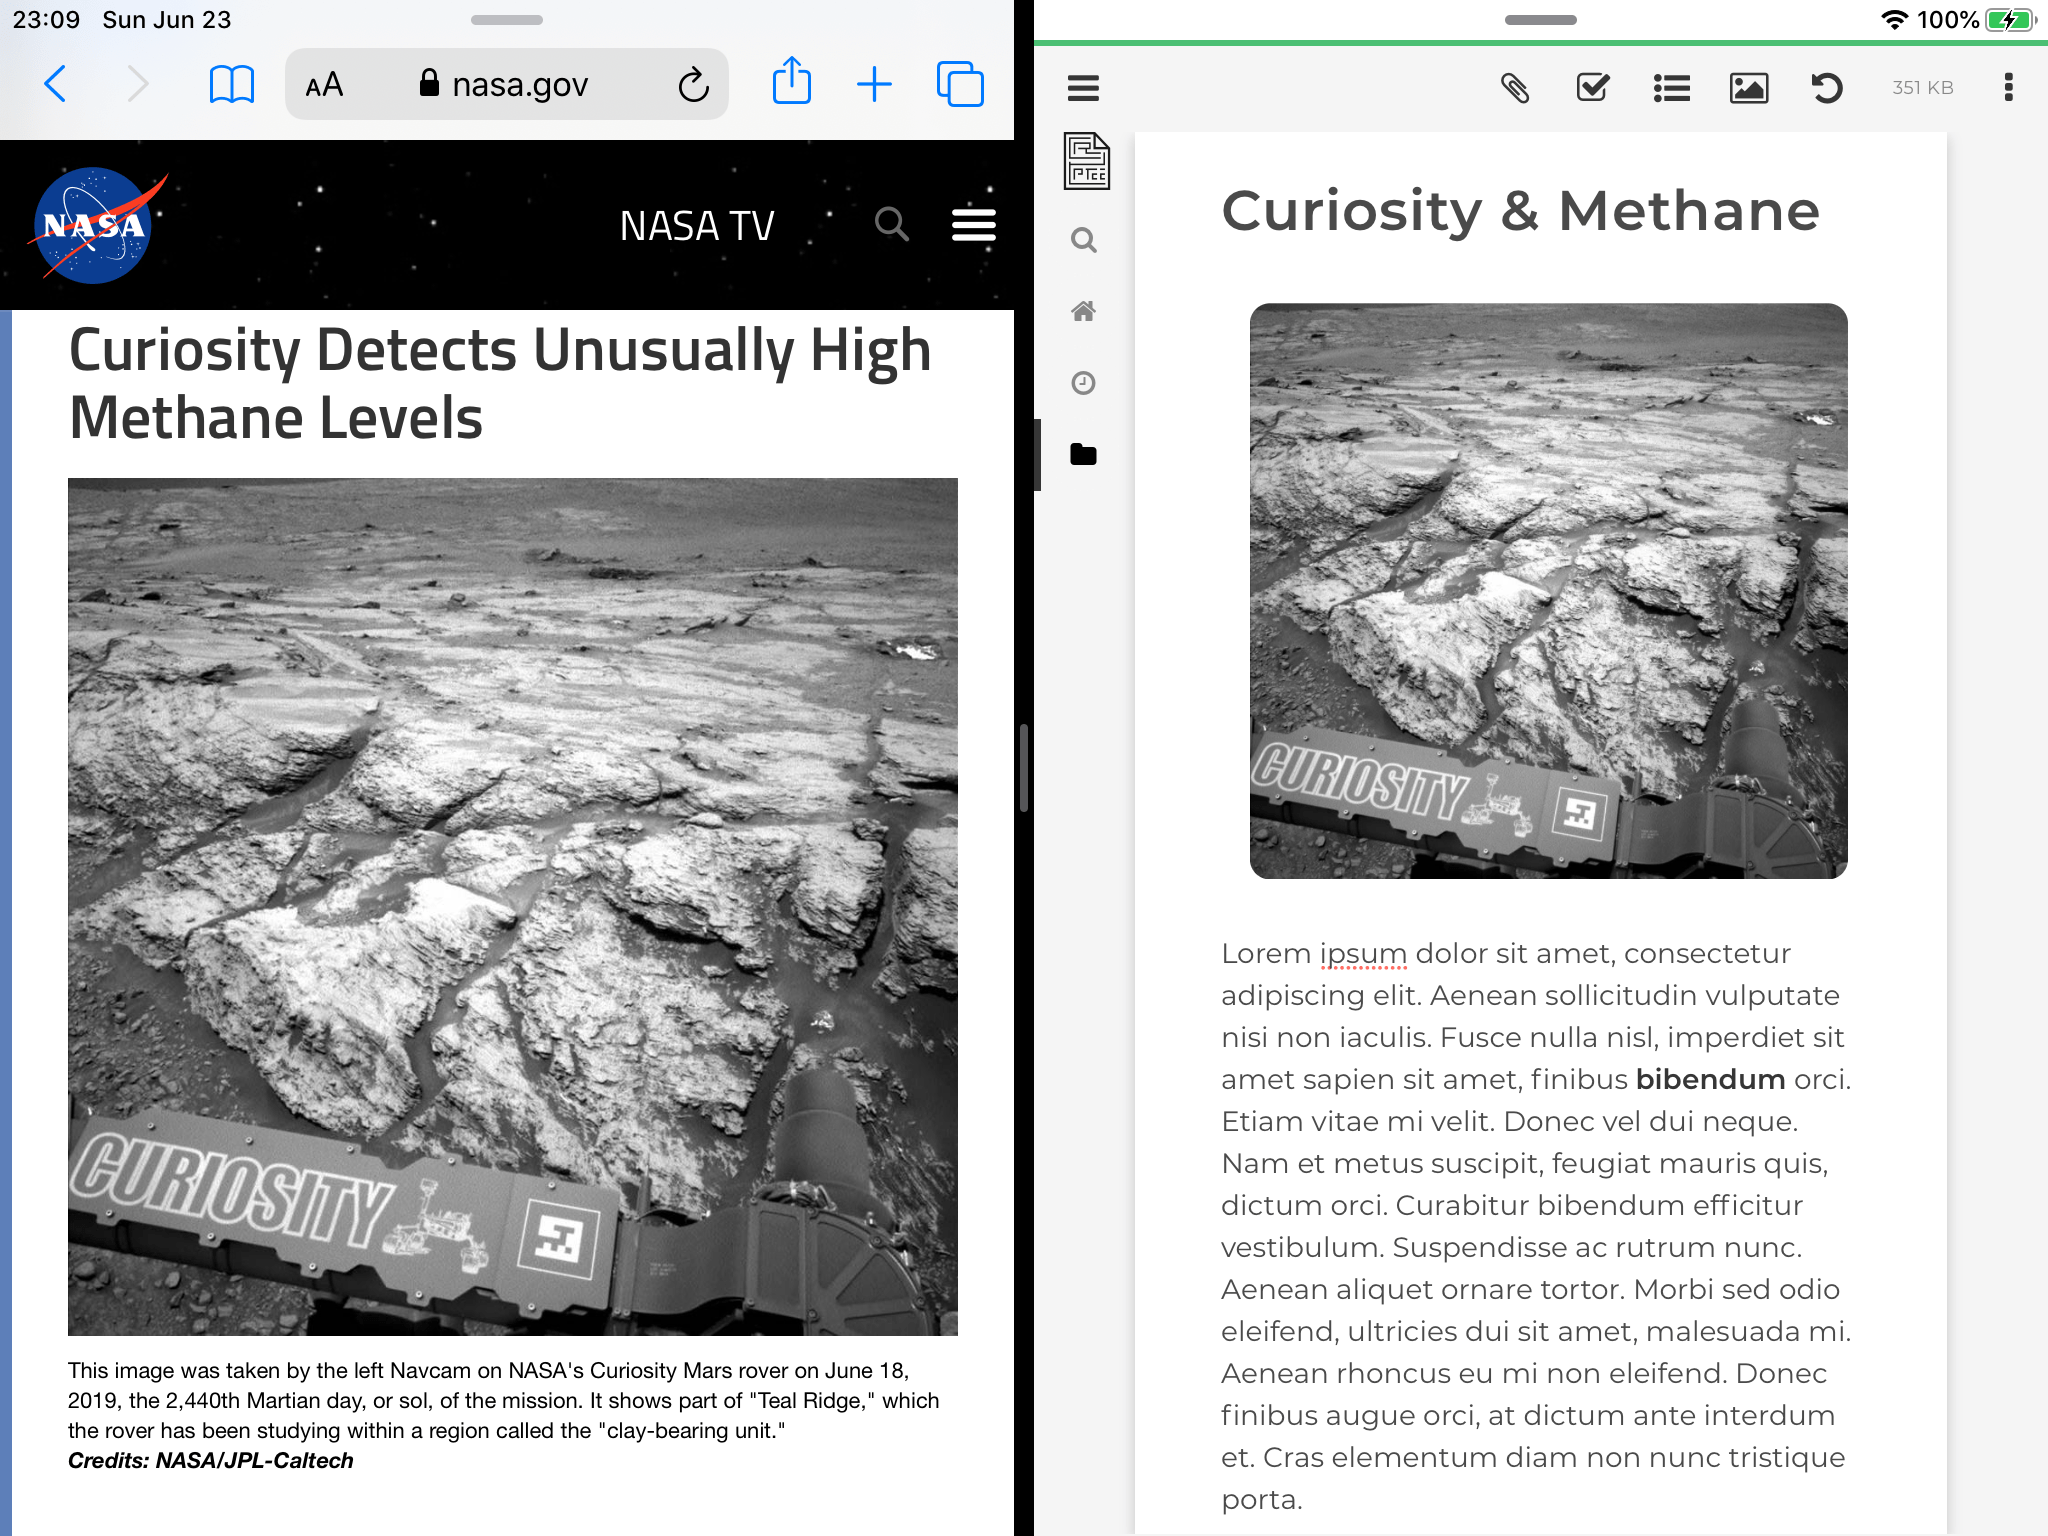Tap the Safari forward arrow
This screenshot has height=1536, width=2048.
pyautogui.click(x=138, y=84)
